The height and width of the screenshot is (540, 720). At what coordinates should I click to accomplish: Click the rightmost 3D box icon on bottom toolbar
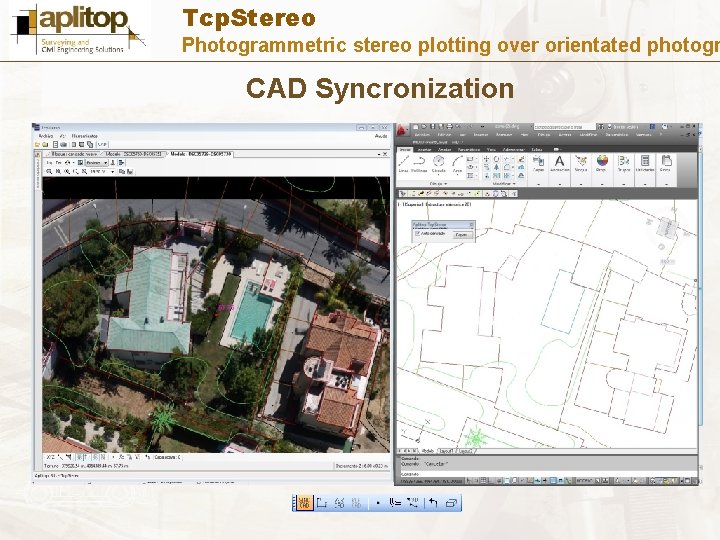coord(451,503)
